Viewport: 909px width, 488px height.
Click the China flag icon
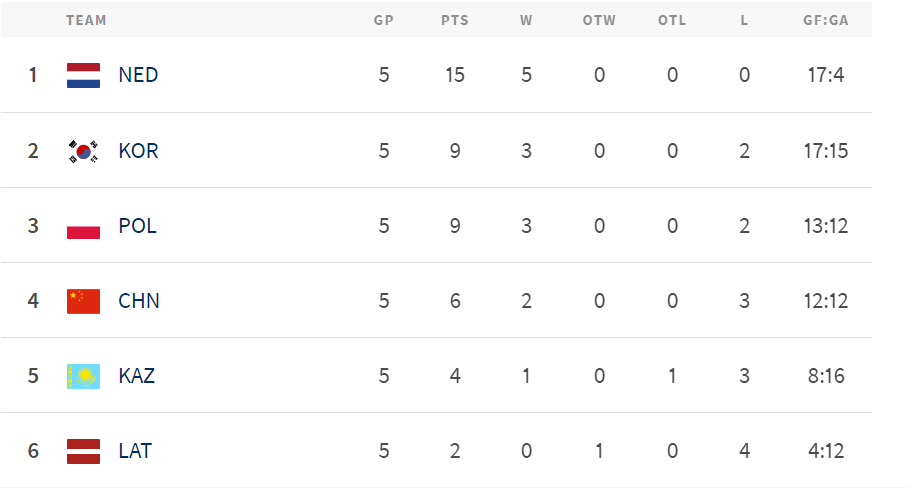click(x=83, y=301)
